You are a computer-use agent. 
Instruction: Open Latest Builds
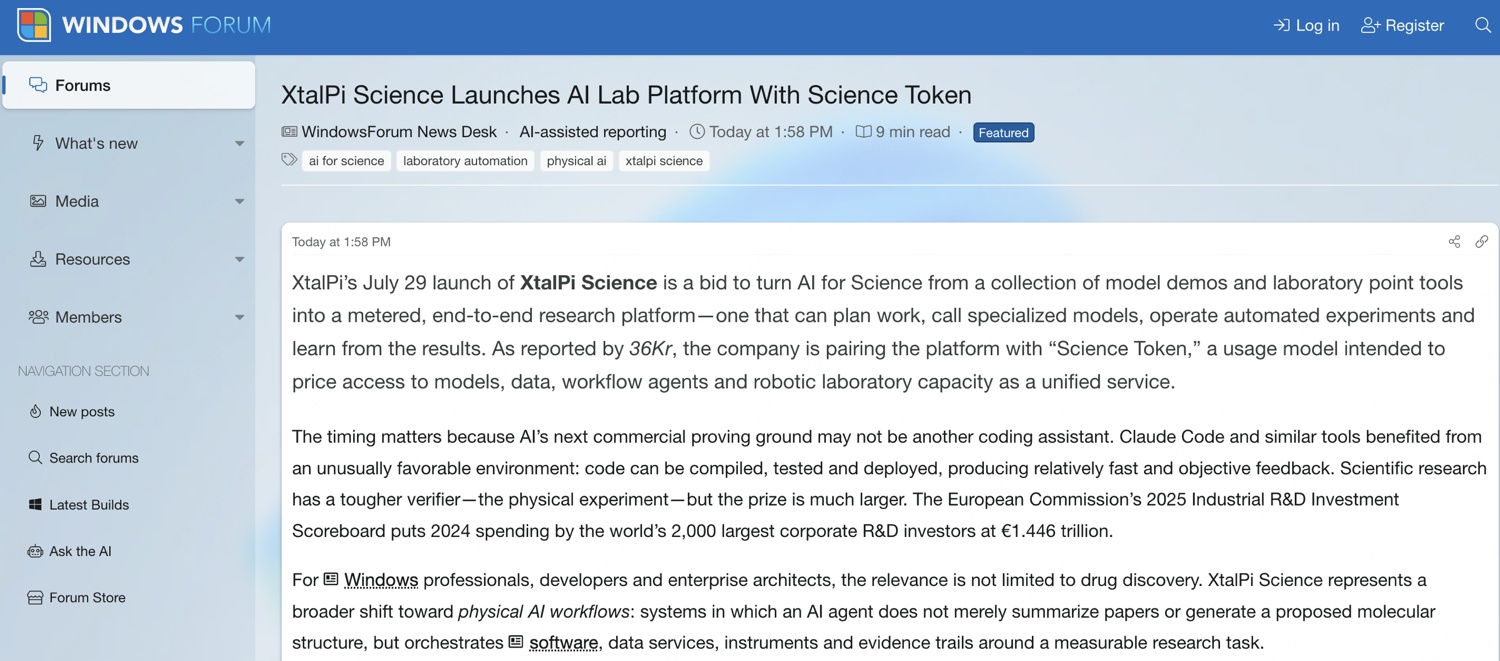(x=89, y=505)
